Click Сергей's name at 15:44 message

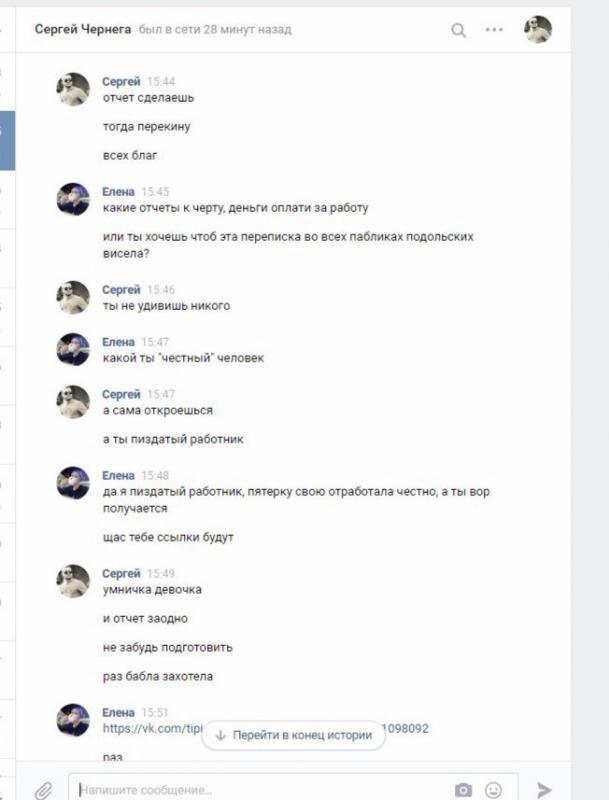[121, 82]
